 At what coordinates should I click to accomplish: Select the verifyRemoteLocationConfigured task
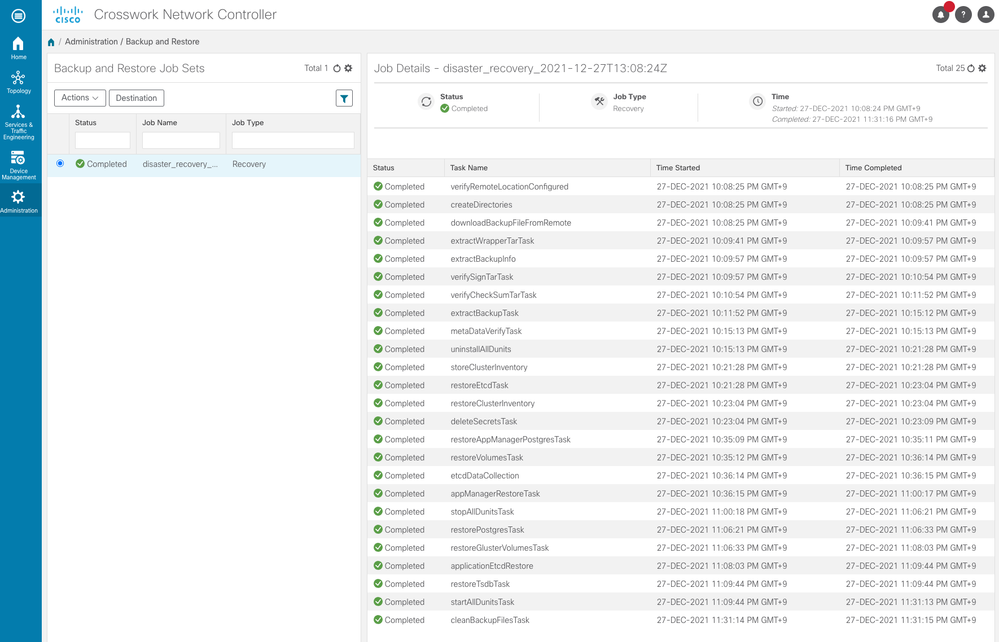click(680, 187)
